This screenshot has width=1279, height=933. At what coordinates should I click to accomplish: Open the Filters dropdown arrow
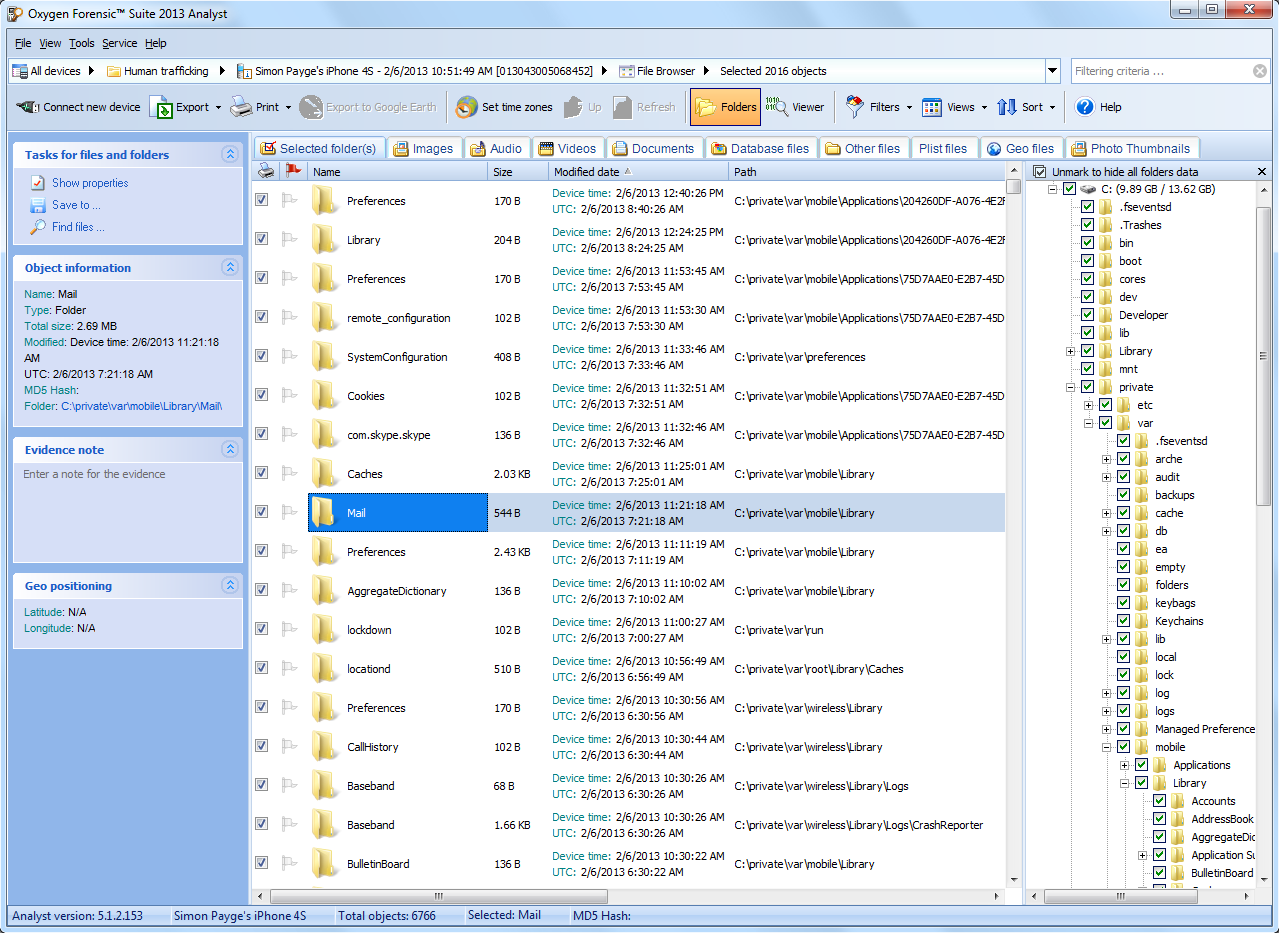(x=909, y=107)
